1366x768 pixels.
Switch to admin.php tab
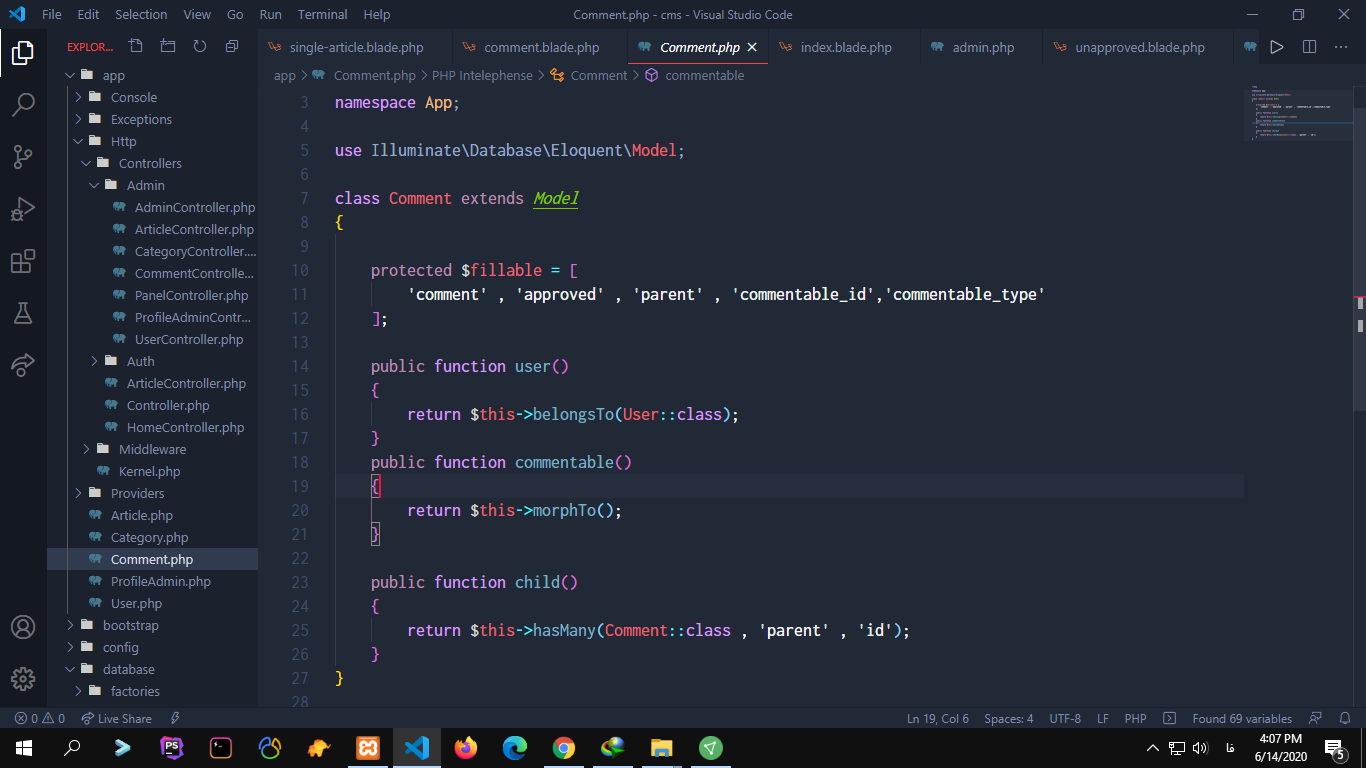[982, 47]
